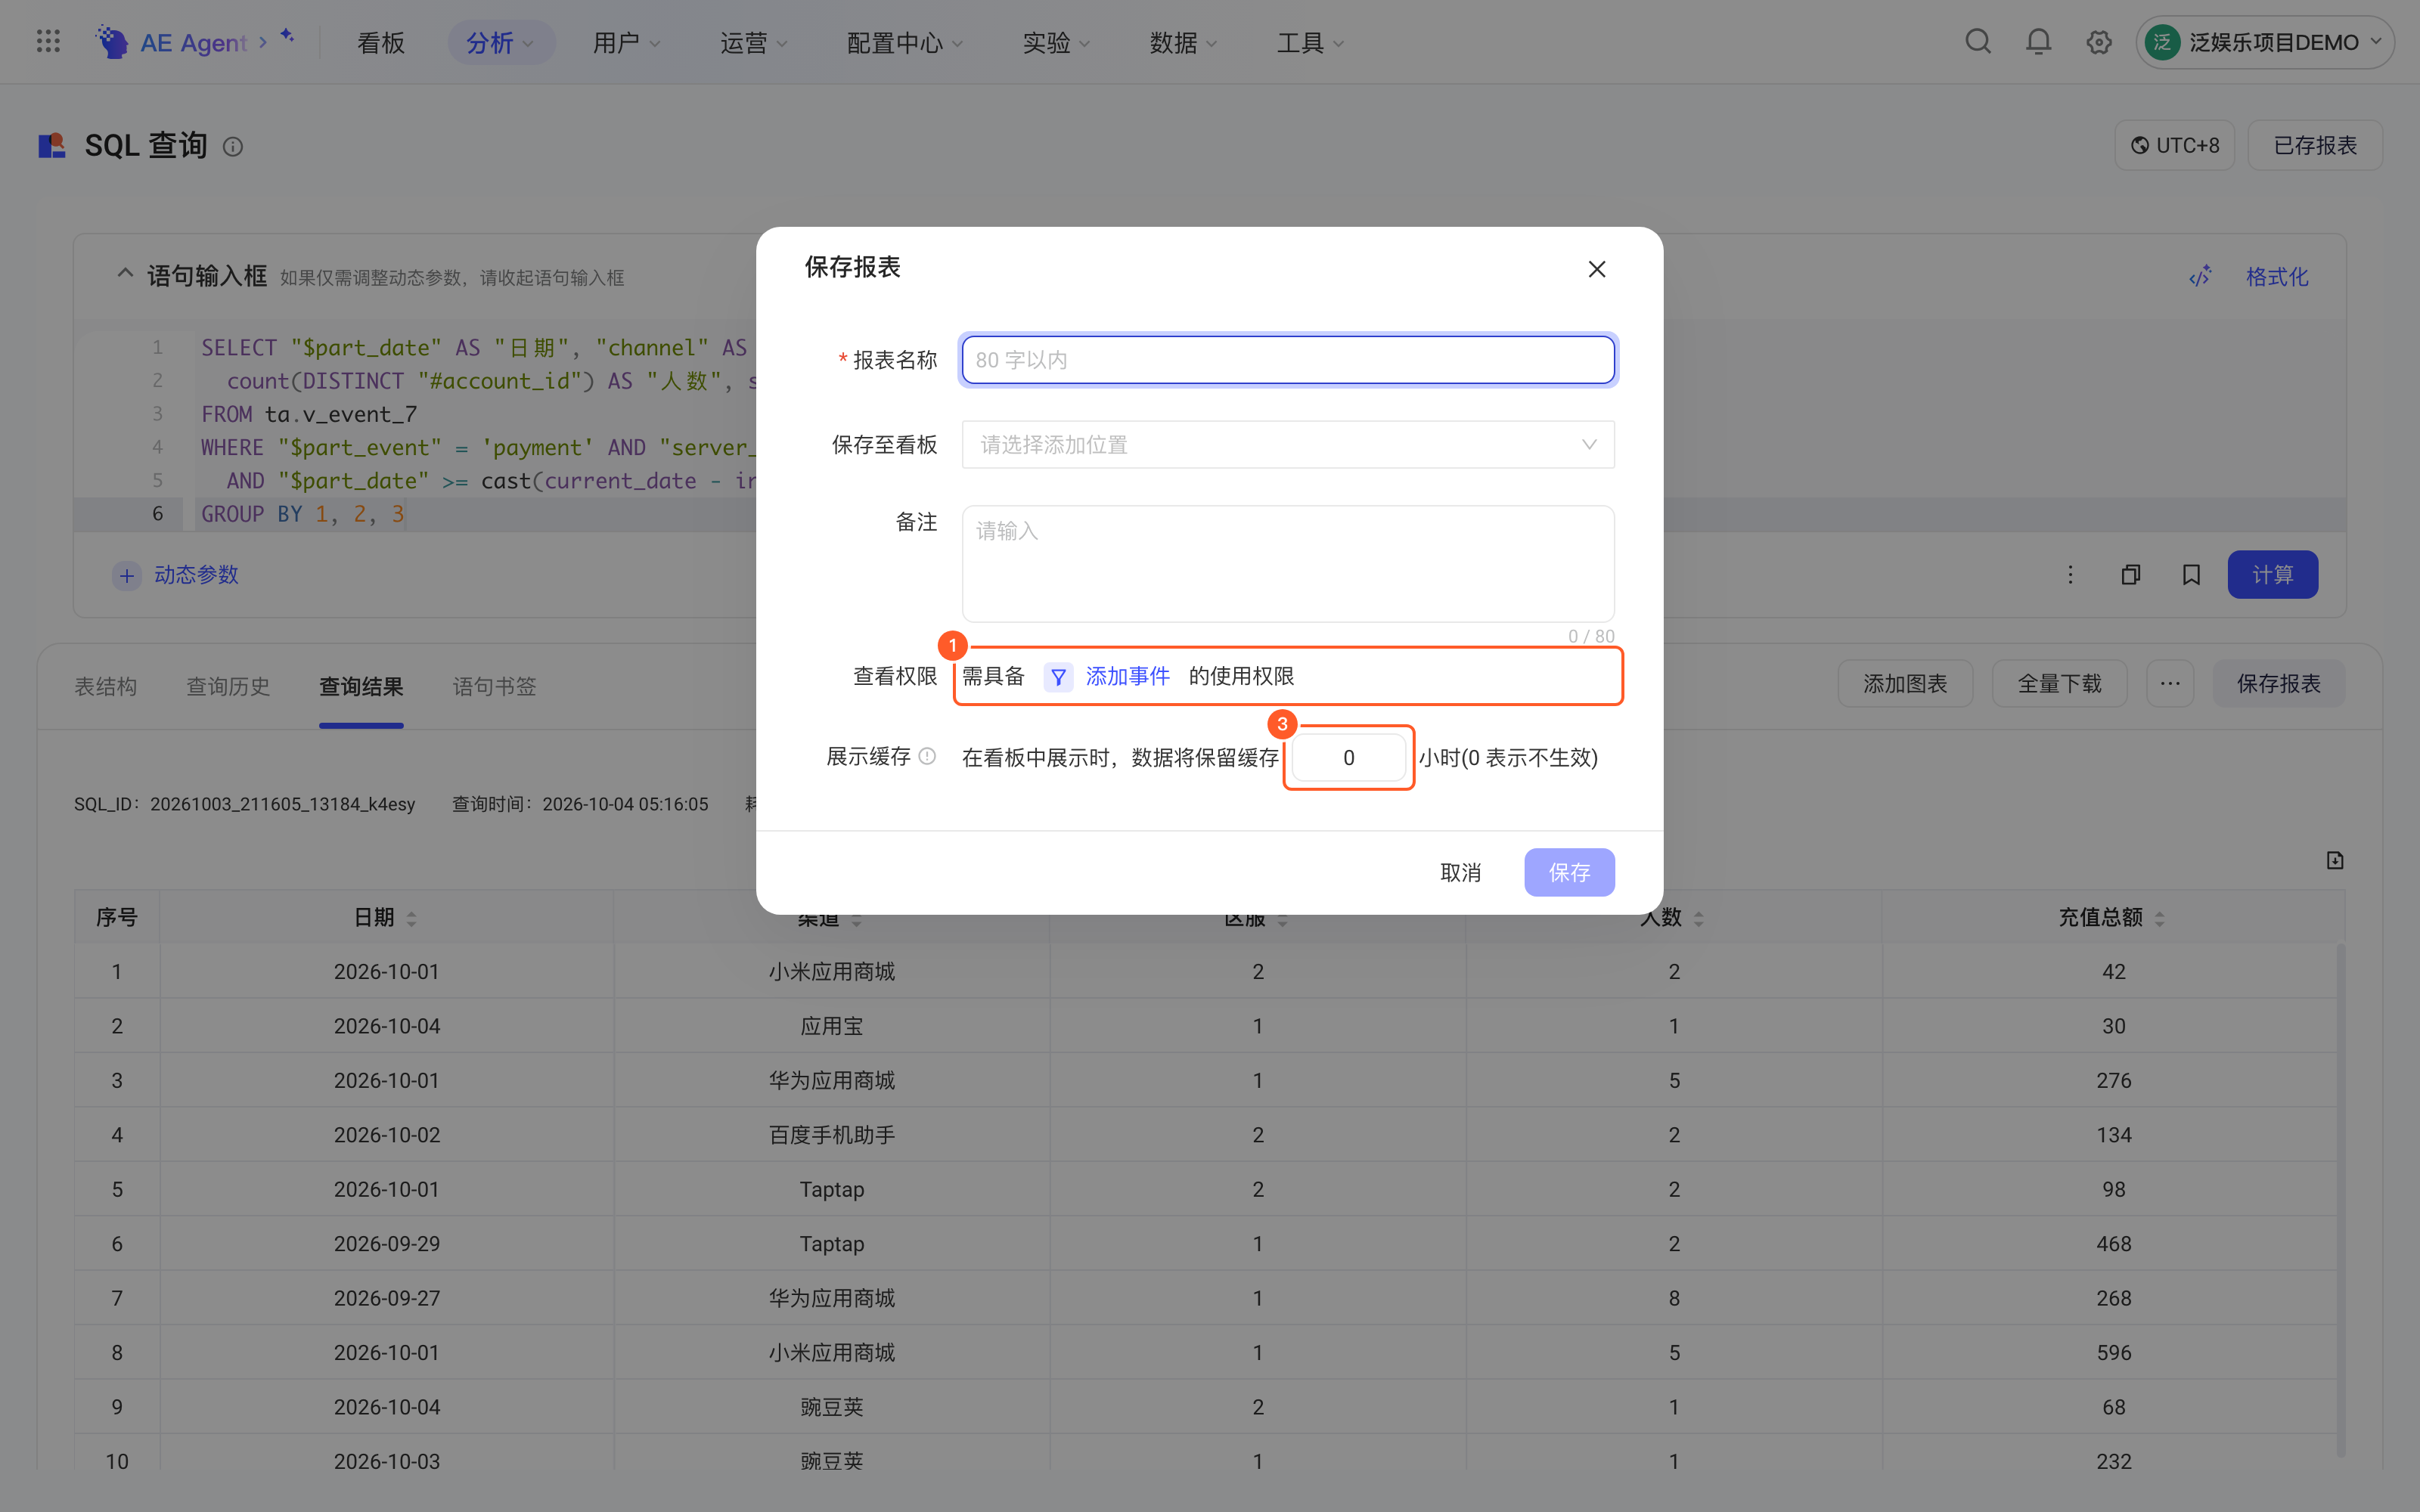This screenshot has height=1512, width=2420.
Task: Switch to the 表结构 tab
Action: tap(105, 686)
